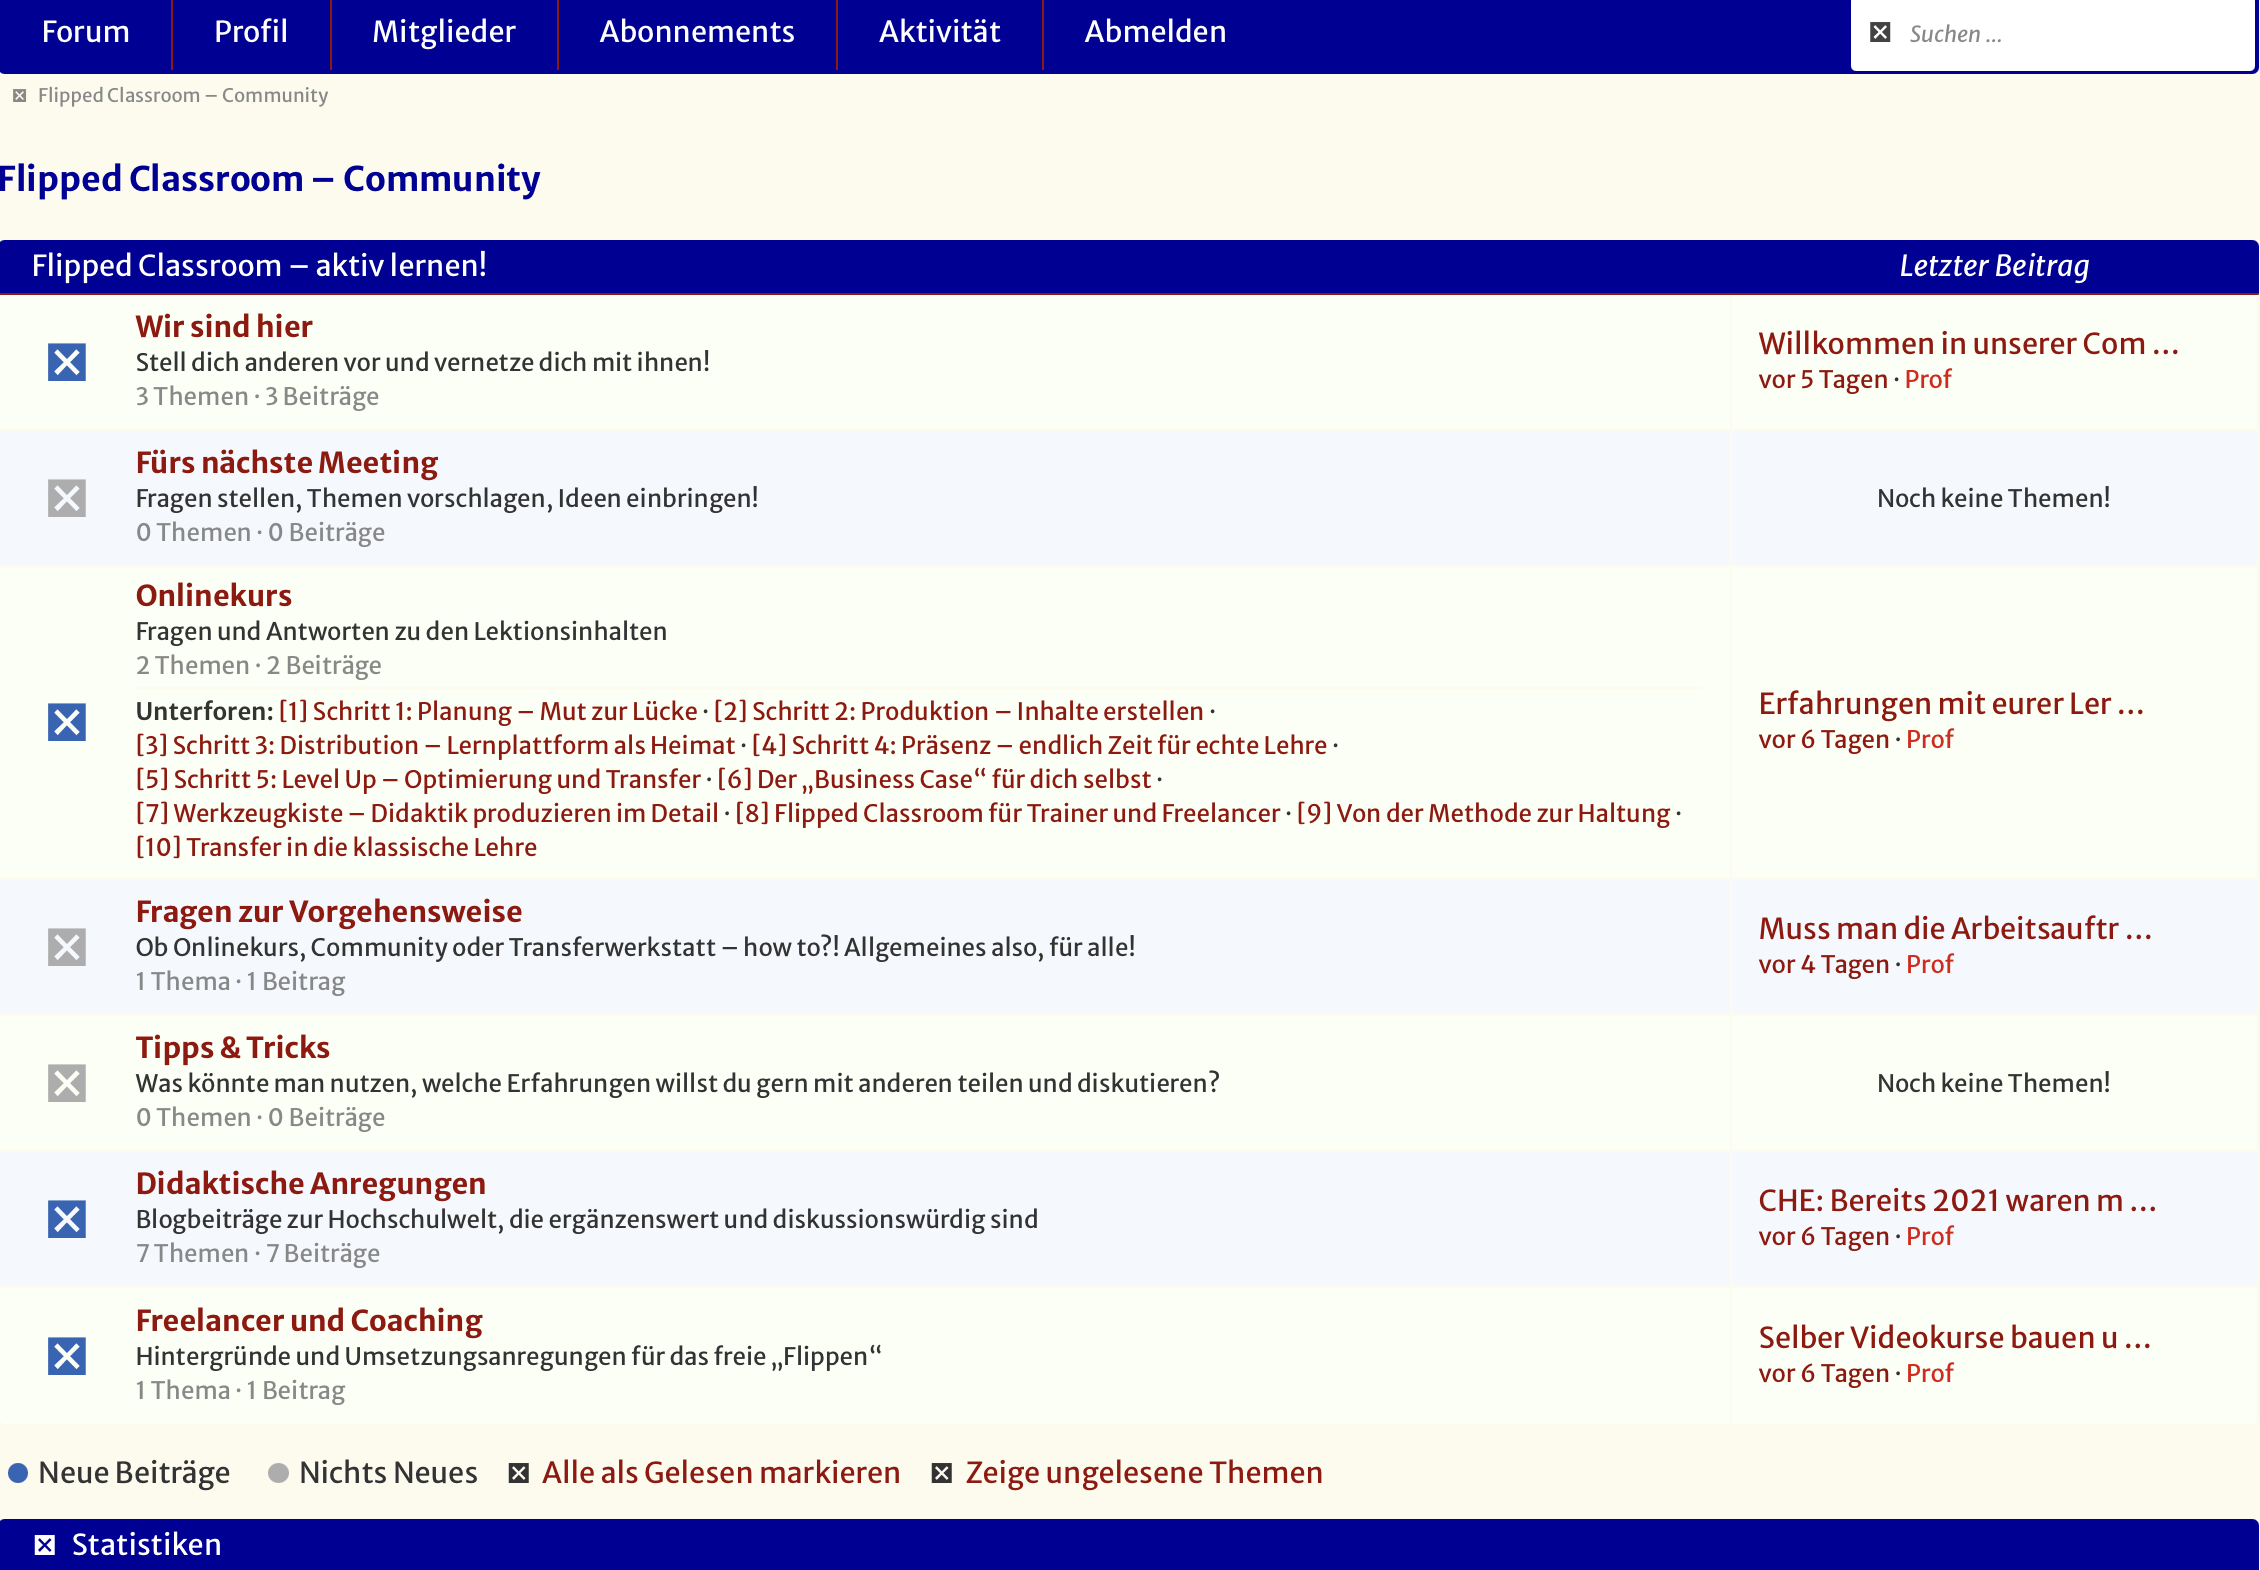Click the Onlinekurs forum status icon
This screenshot has height=1570, width=2260.
click(x=67, y=722)
